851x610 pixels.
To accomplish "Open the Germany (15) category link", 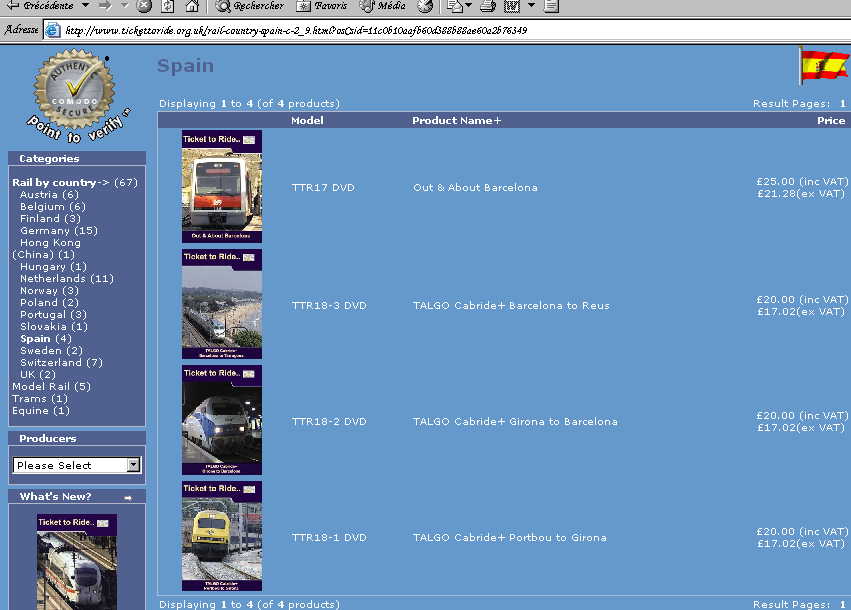I will tap(58, 231).
